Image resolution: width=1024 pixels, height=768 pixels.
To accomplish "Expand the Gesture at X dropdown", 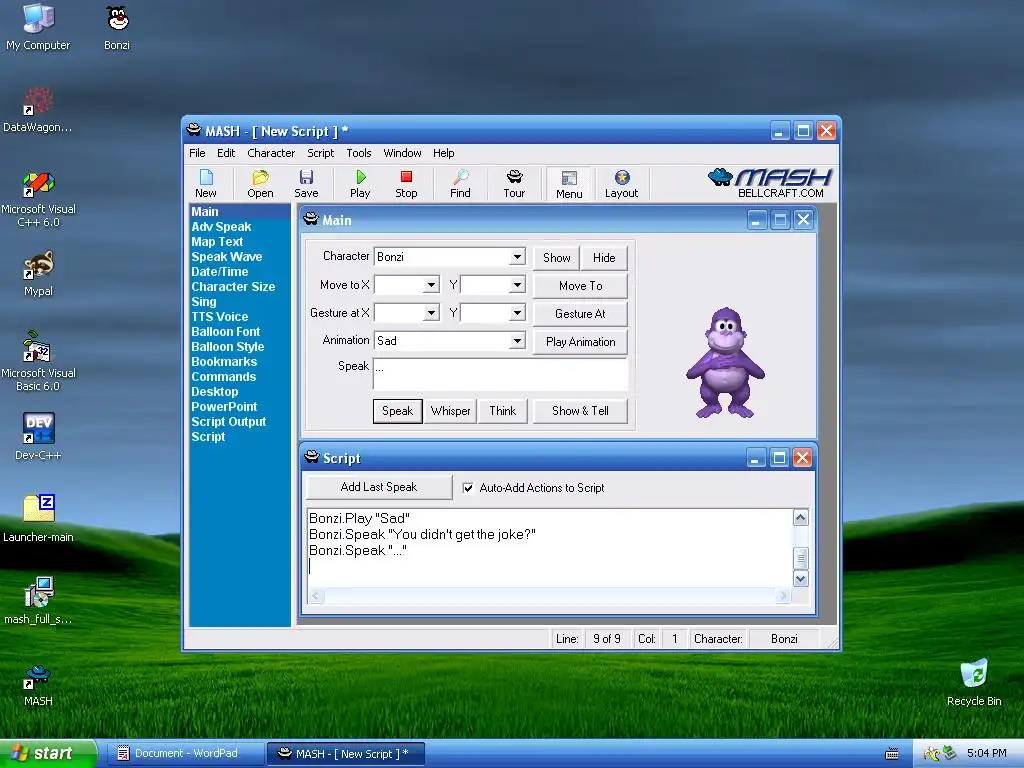I will tap(430, 313).
